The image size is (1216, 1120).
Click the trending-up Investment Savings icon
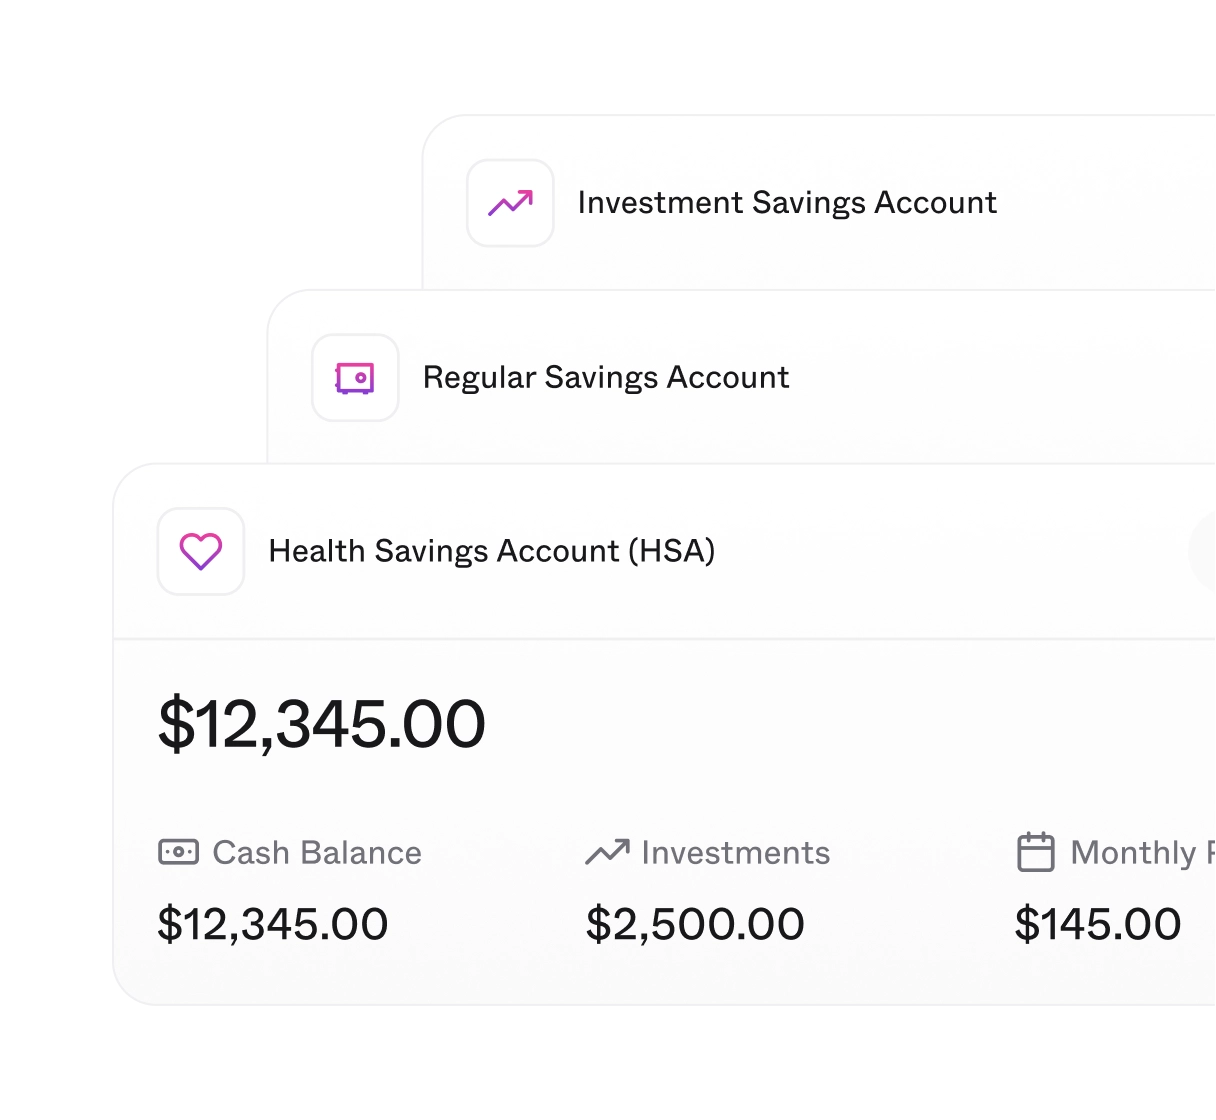[x=510, y=203]
